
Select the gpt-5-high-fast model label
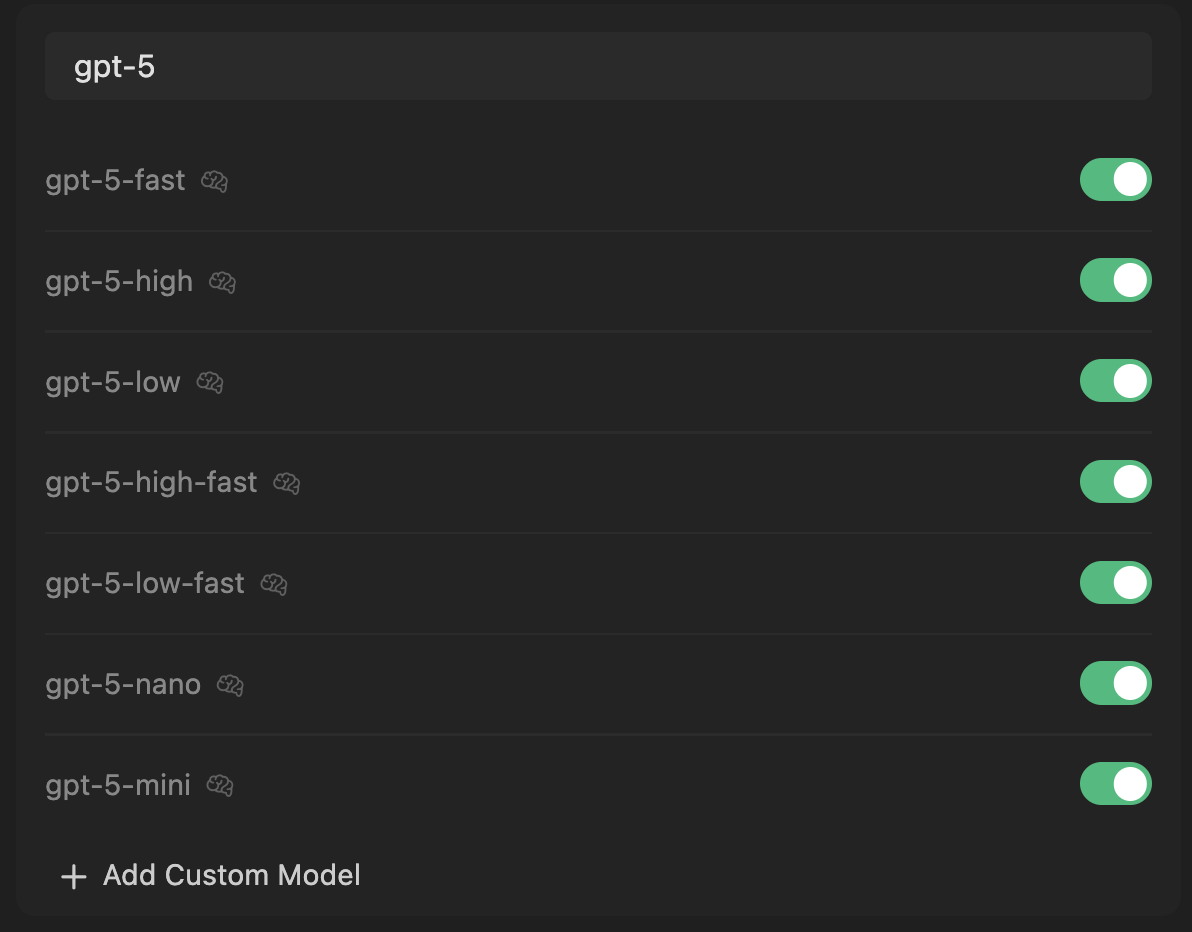151,483
